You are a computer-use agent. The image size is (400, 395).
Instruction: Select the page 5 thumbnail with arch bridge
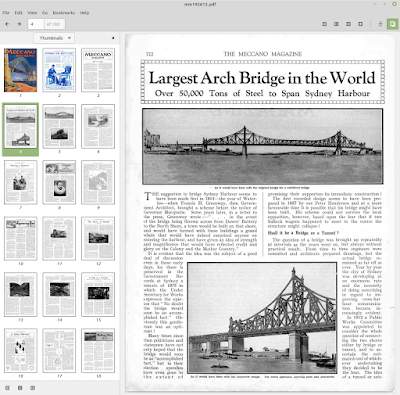[59, 126]
